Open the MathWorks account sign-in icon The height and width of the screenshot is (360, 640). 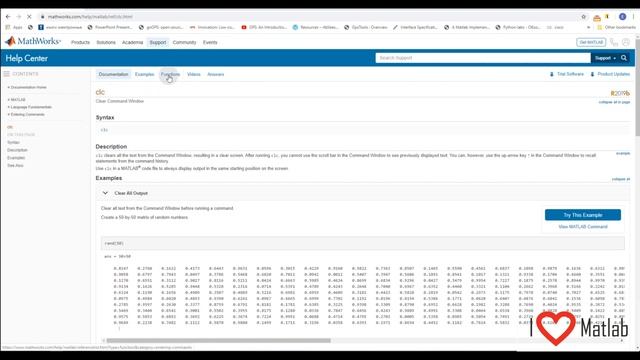626,42
